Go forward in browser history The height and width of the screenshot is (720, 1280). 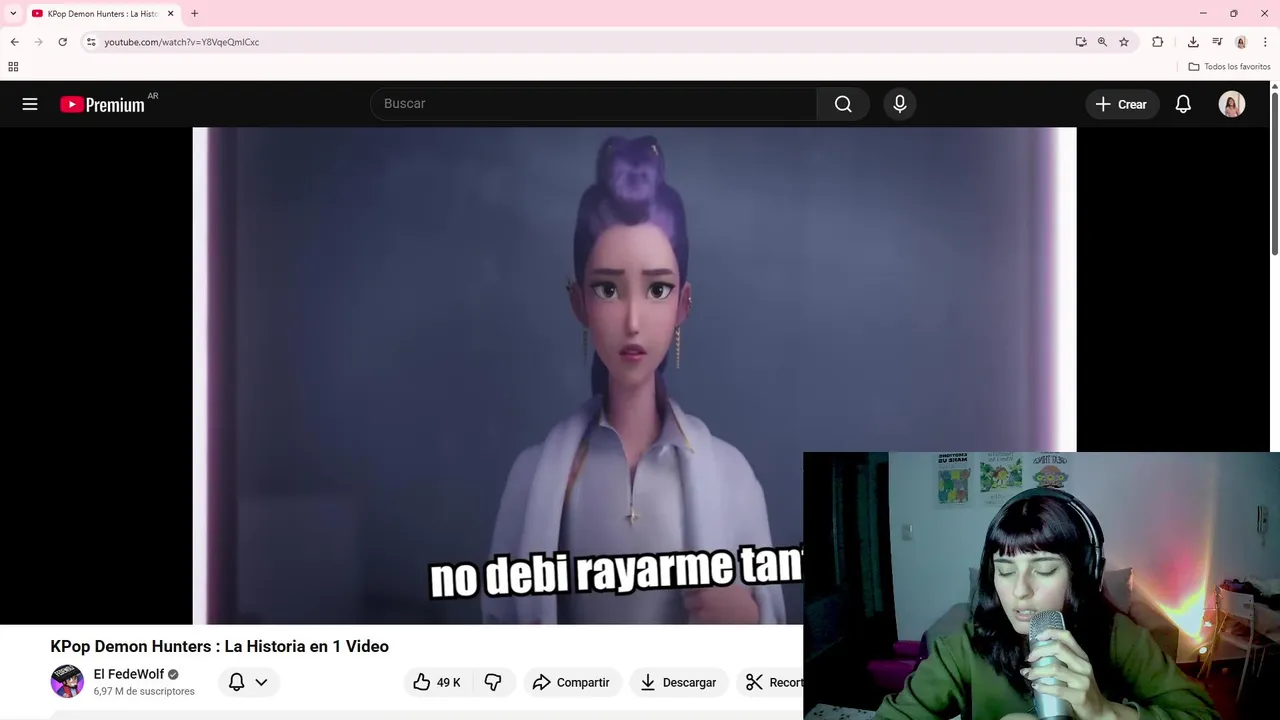click(x=38, y=42)
